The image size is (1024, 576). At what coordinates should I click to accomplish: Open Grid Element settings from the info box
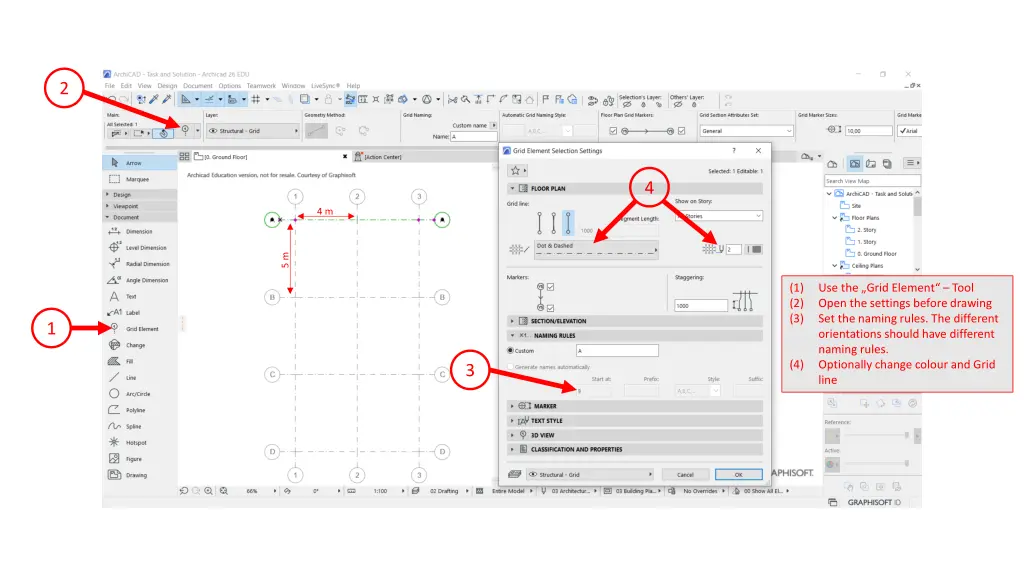[x=185, y=130]
